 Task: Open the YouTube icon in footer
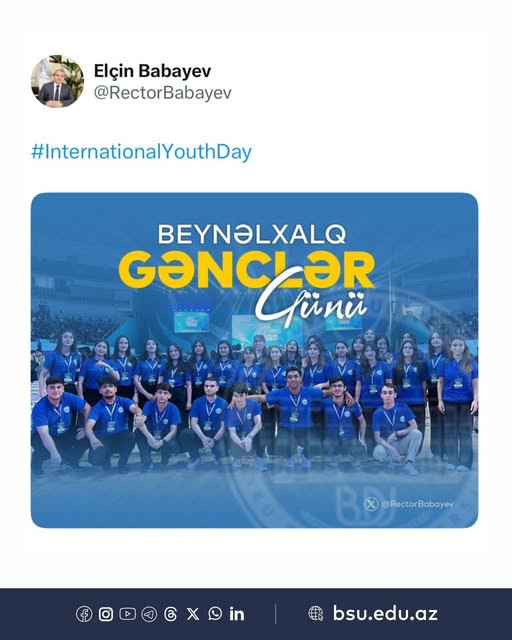click(127, 613)
